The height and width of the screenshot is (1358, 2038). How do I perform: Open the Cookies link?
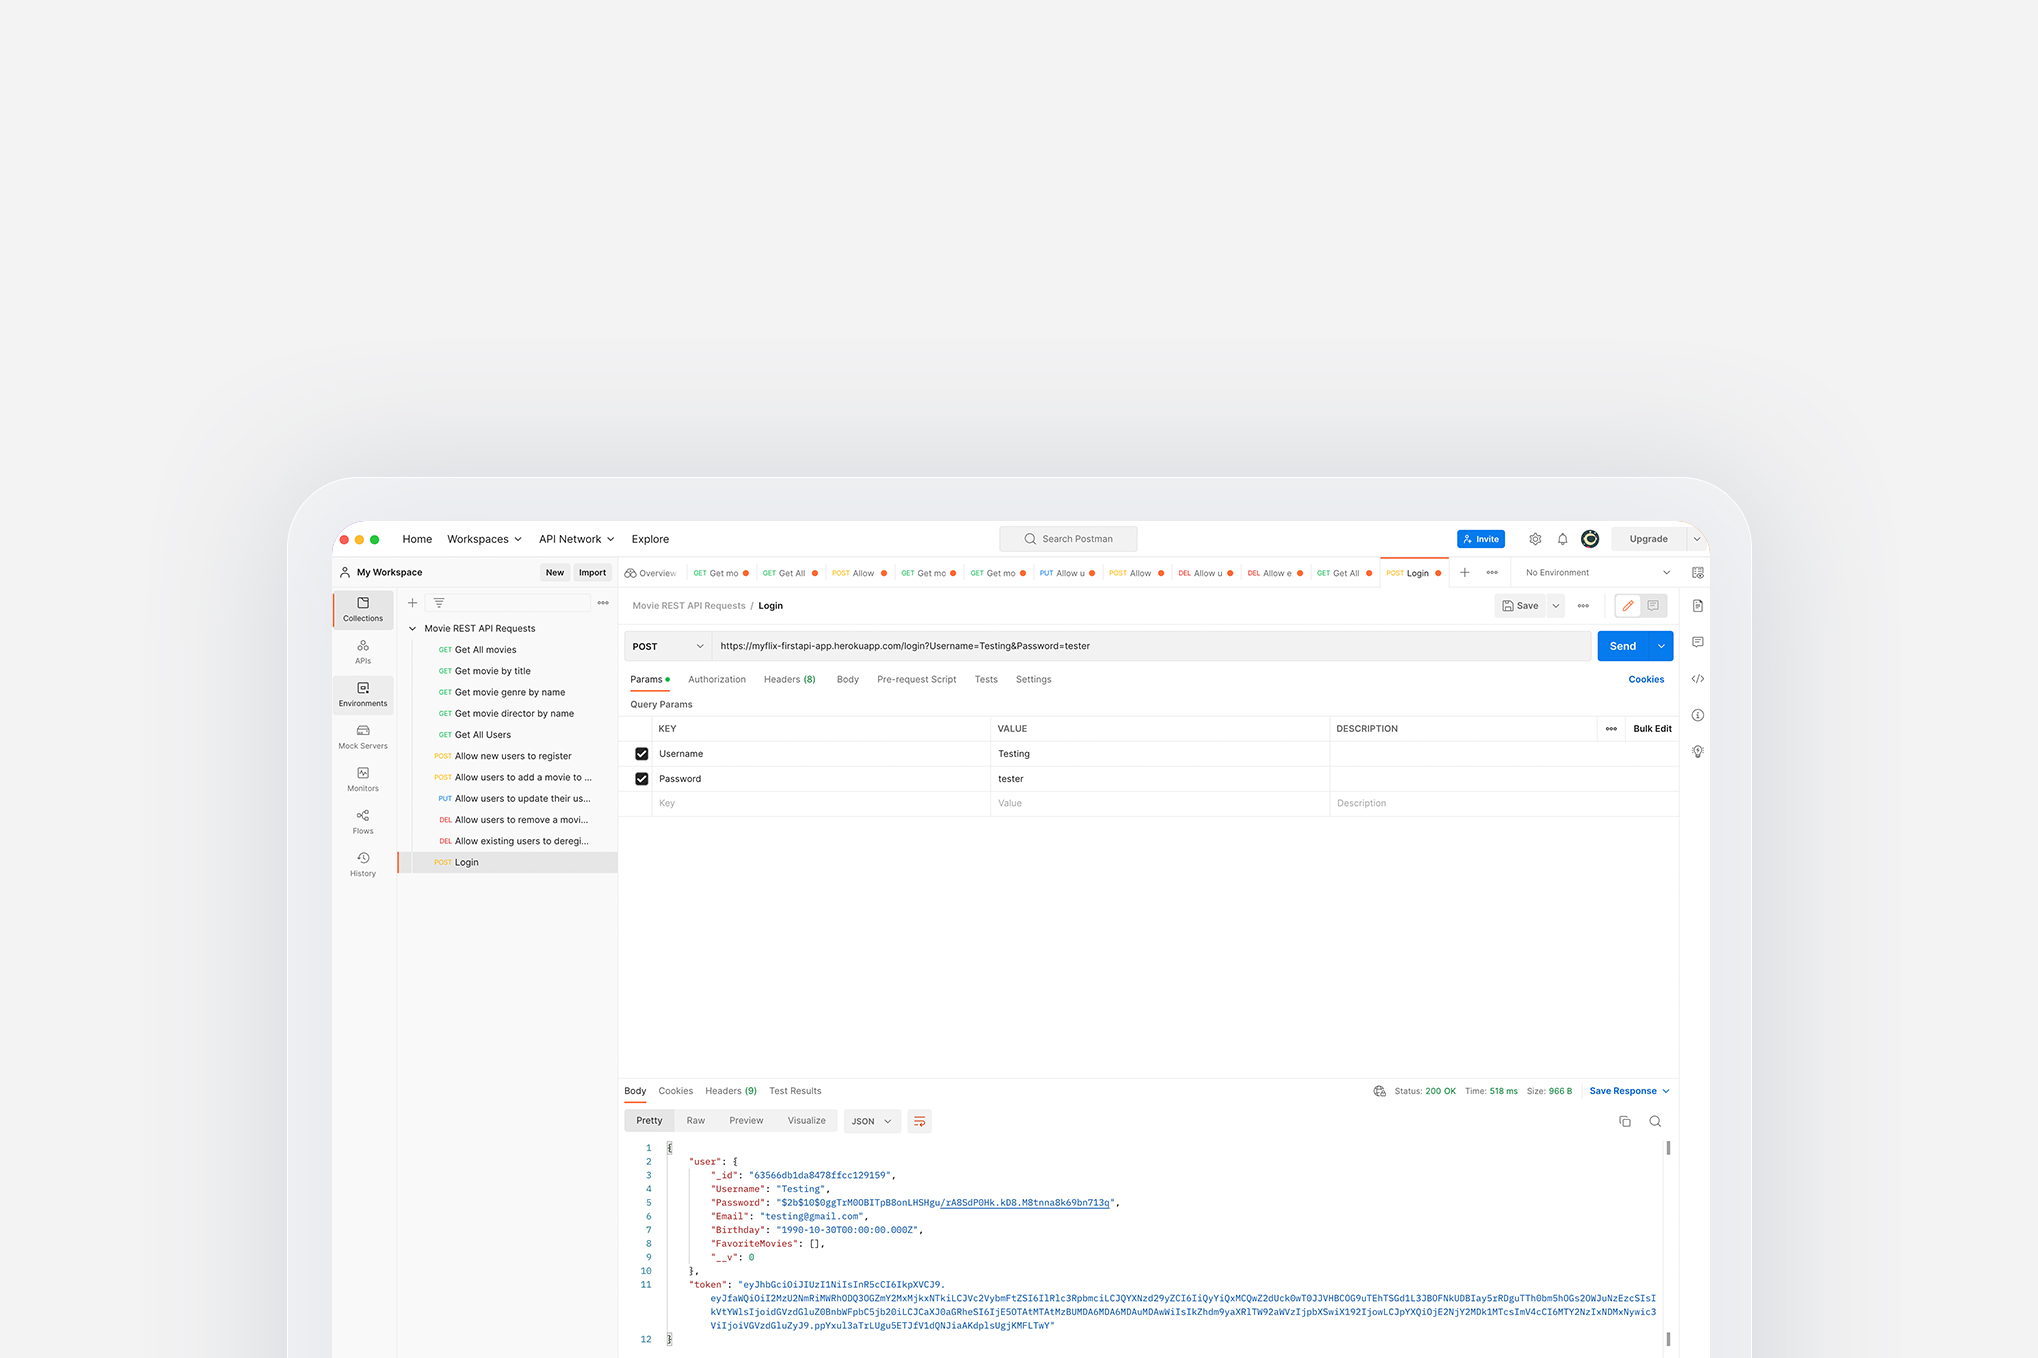tap(1646, 679)
